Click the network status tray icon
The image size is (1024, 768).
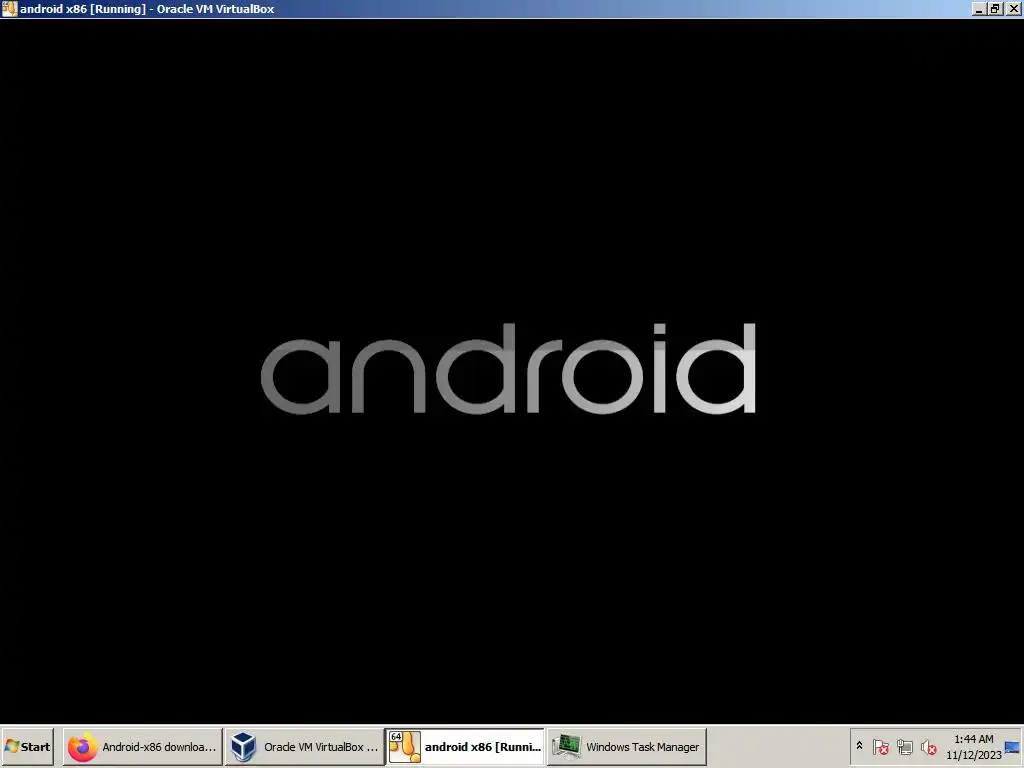(x=904, y=746)
